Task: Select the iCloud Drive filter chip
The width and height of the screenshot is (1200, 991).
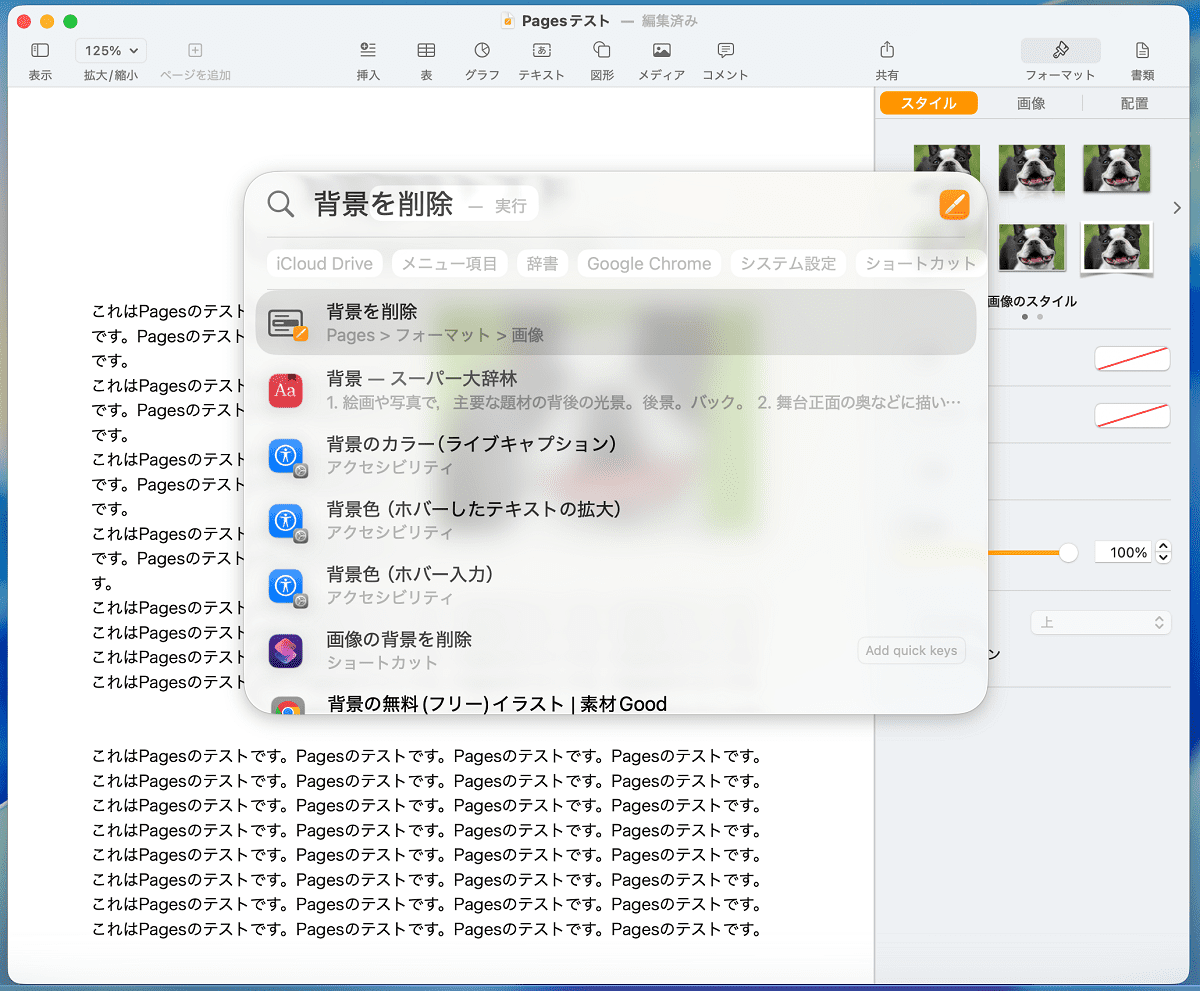Action: [325, 264]
